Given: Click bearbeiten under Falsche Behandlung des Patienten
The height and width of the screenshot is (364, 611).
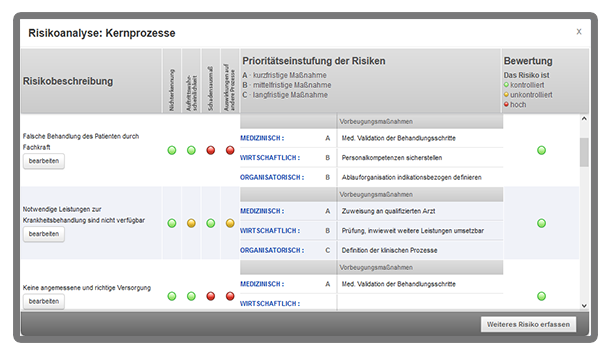Looking at the screenshot, I should 44,161.
